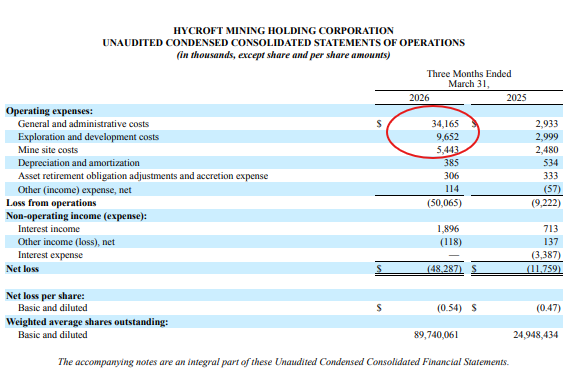Select the (57) value
The image size is (568, 388).
(552, 189)
